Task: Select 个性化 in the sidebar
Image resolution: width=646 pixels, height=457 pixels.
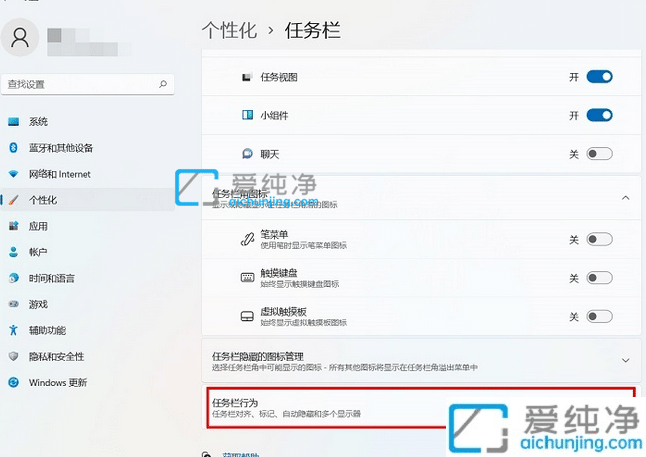Action: [x=87, y=200]
